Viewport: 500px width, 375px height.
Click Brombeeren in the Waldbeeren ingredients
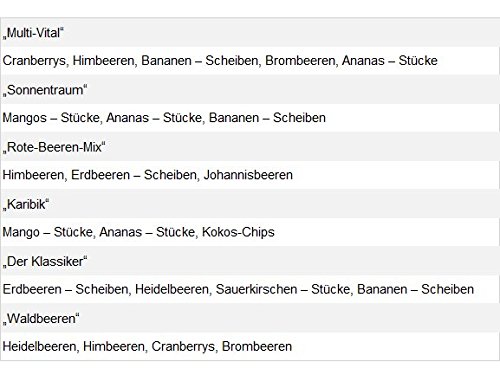257,347
